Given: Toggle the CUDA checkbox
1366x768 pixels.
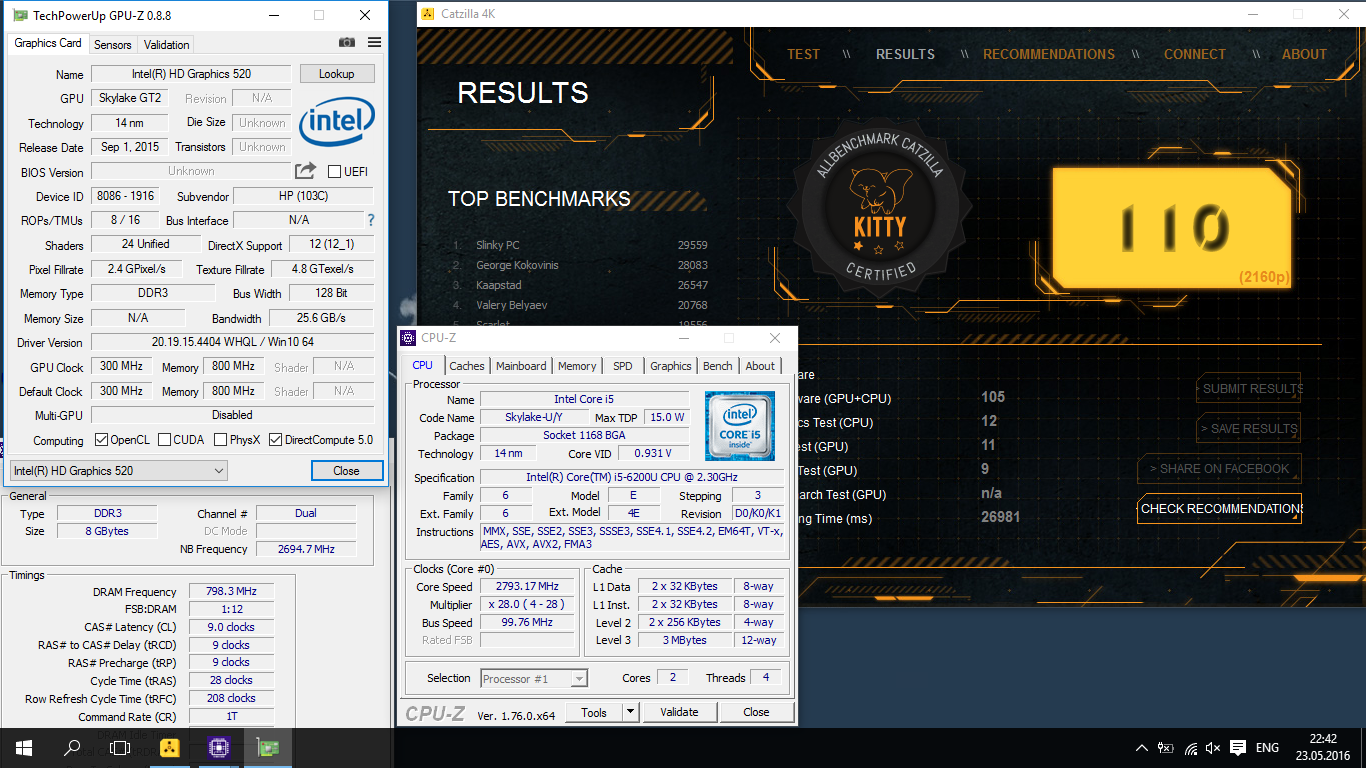Looking at the screenshot, I should [x=163, y=440].
